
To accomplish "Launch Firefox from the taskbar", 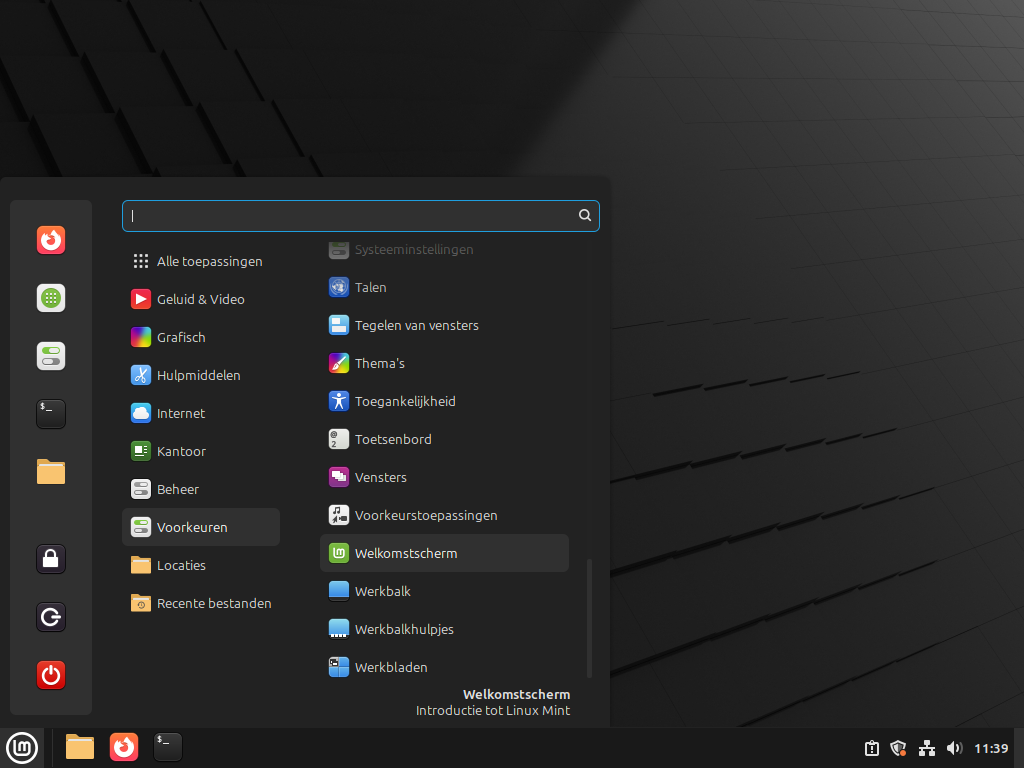I will 124,747.
